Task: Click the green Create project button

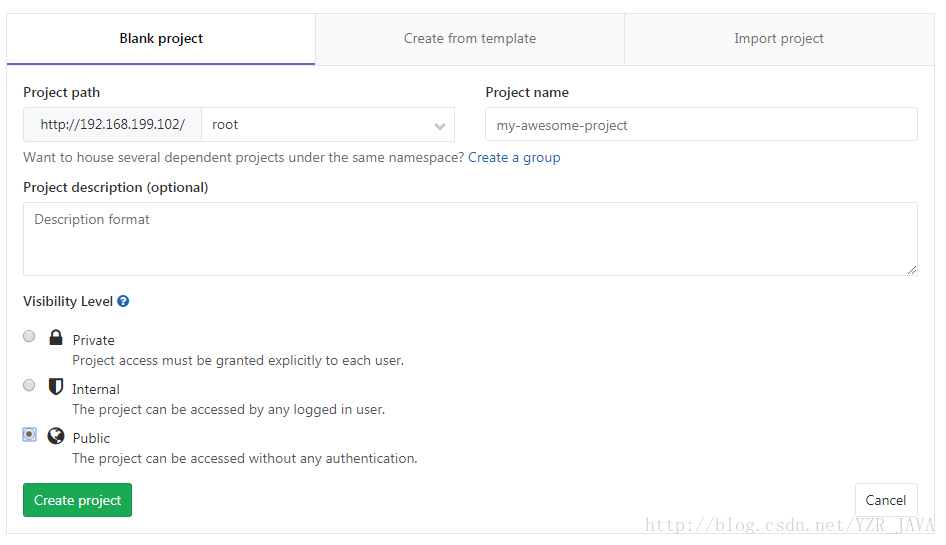Action: coord(77,500)
